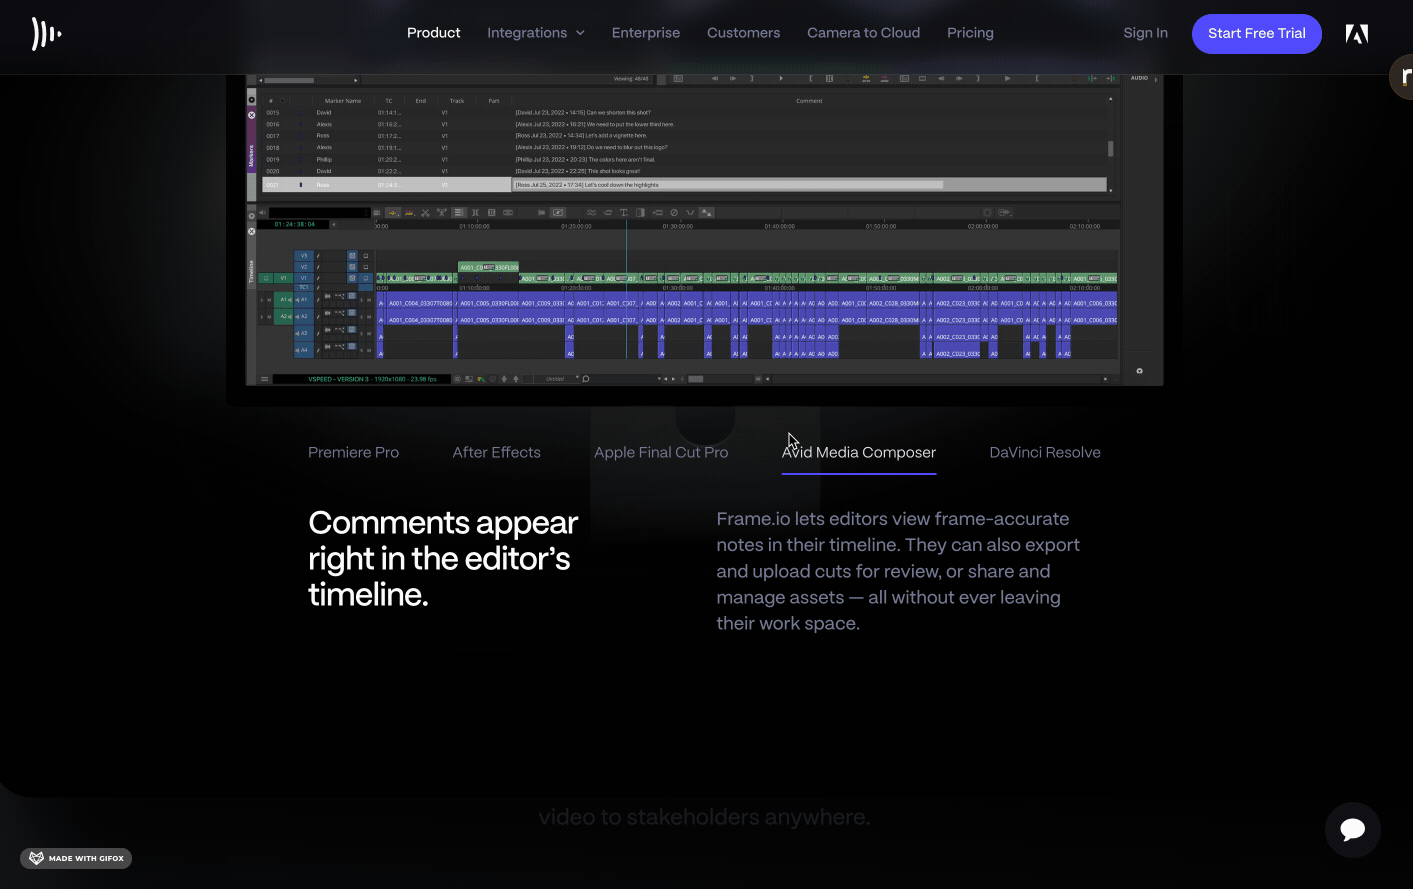Viewport: 1413px width, 889px height.
Task: Go to the Enterprise page
Action: pyautogui.click(x=646, y=33)
